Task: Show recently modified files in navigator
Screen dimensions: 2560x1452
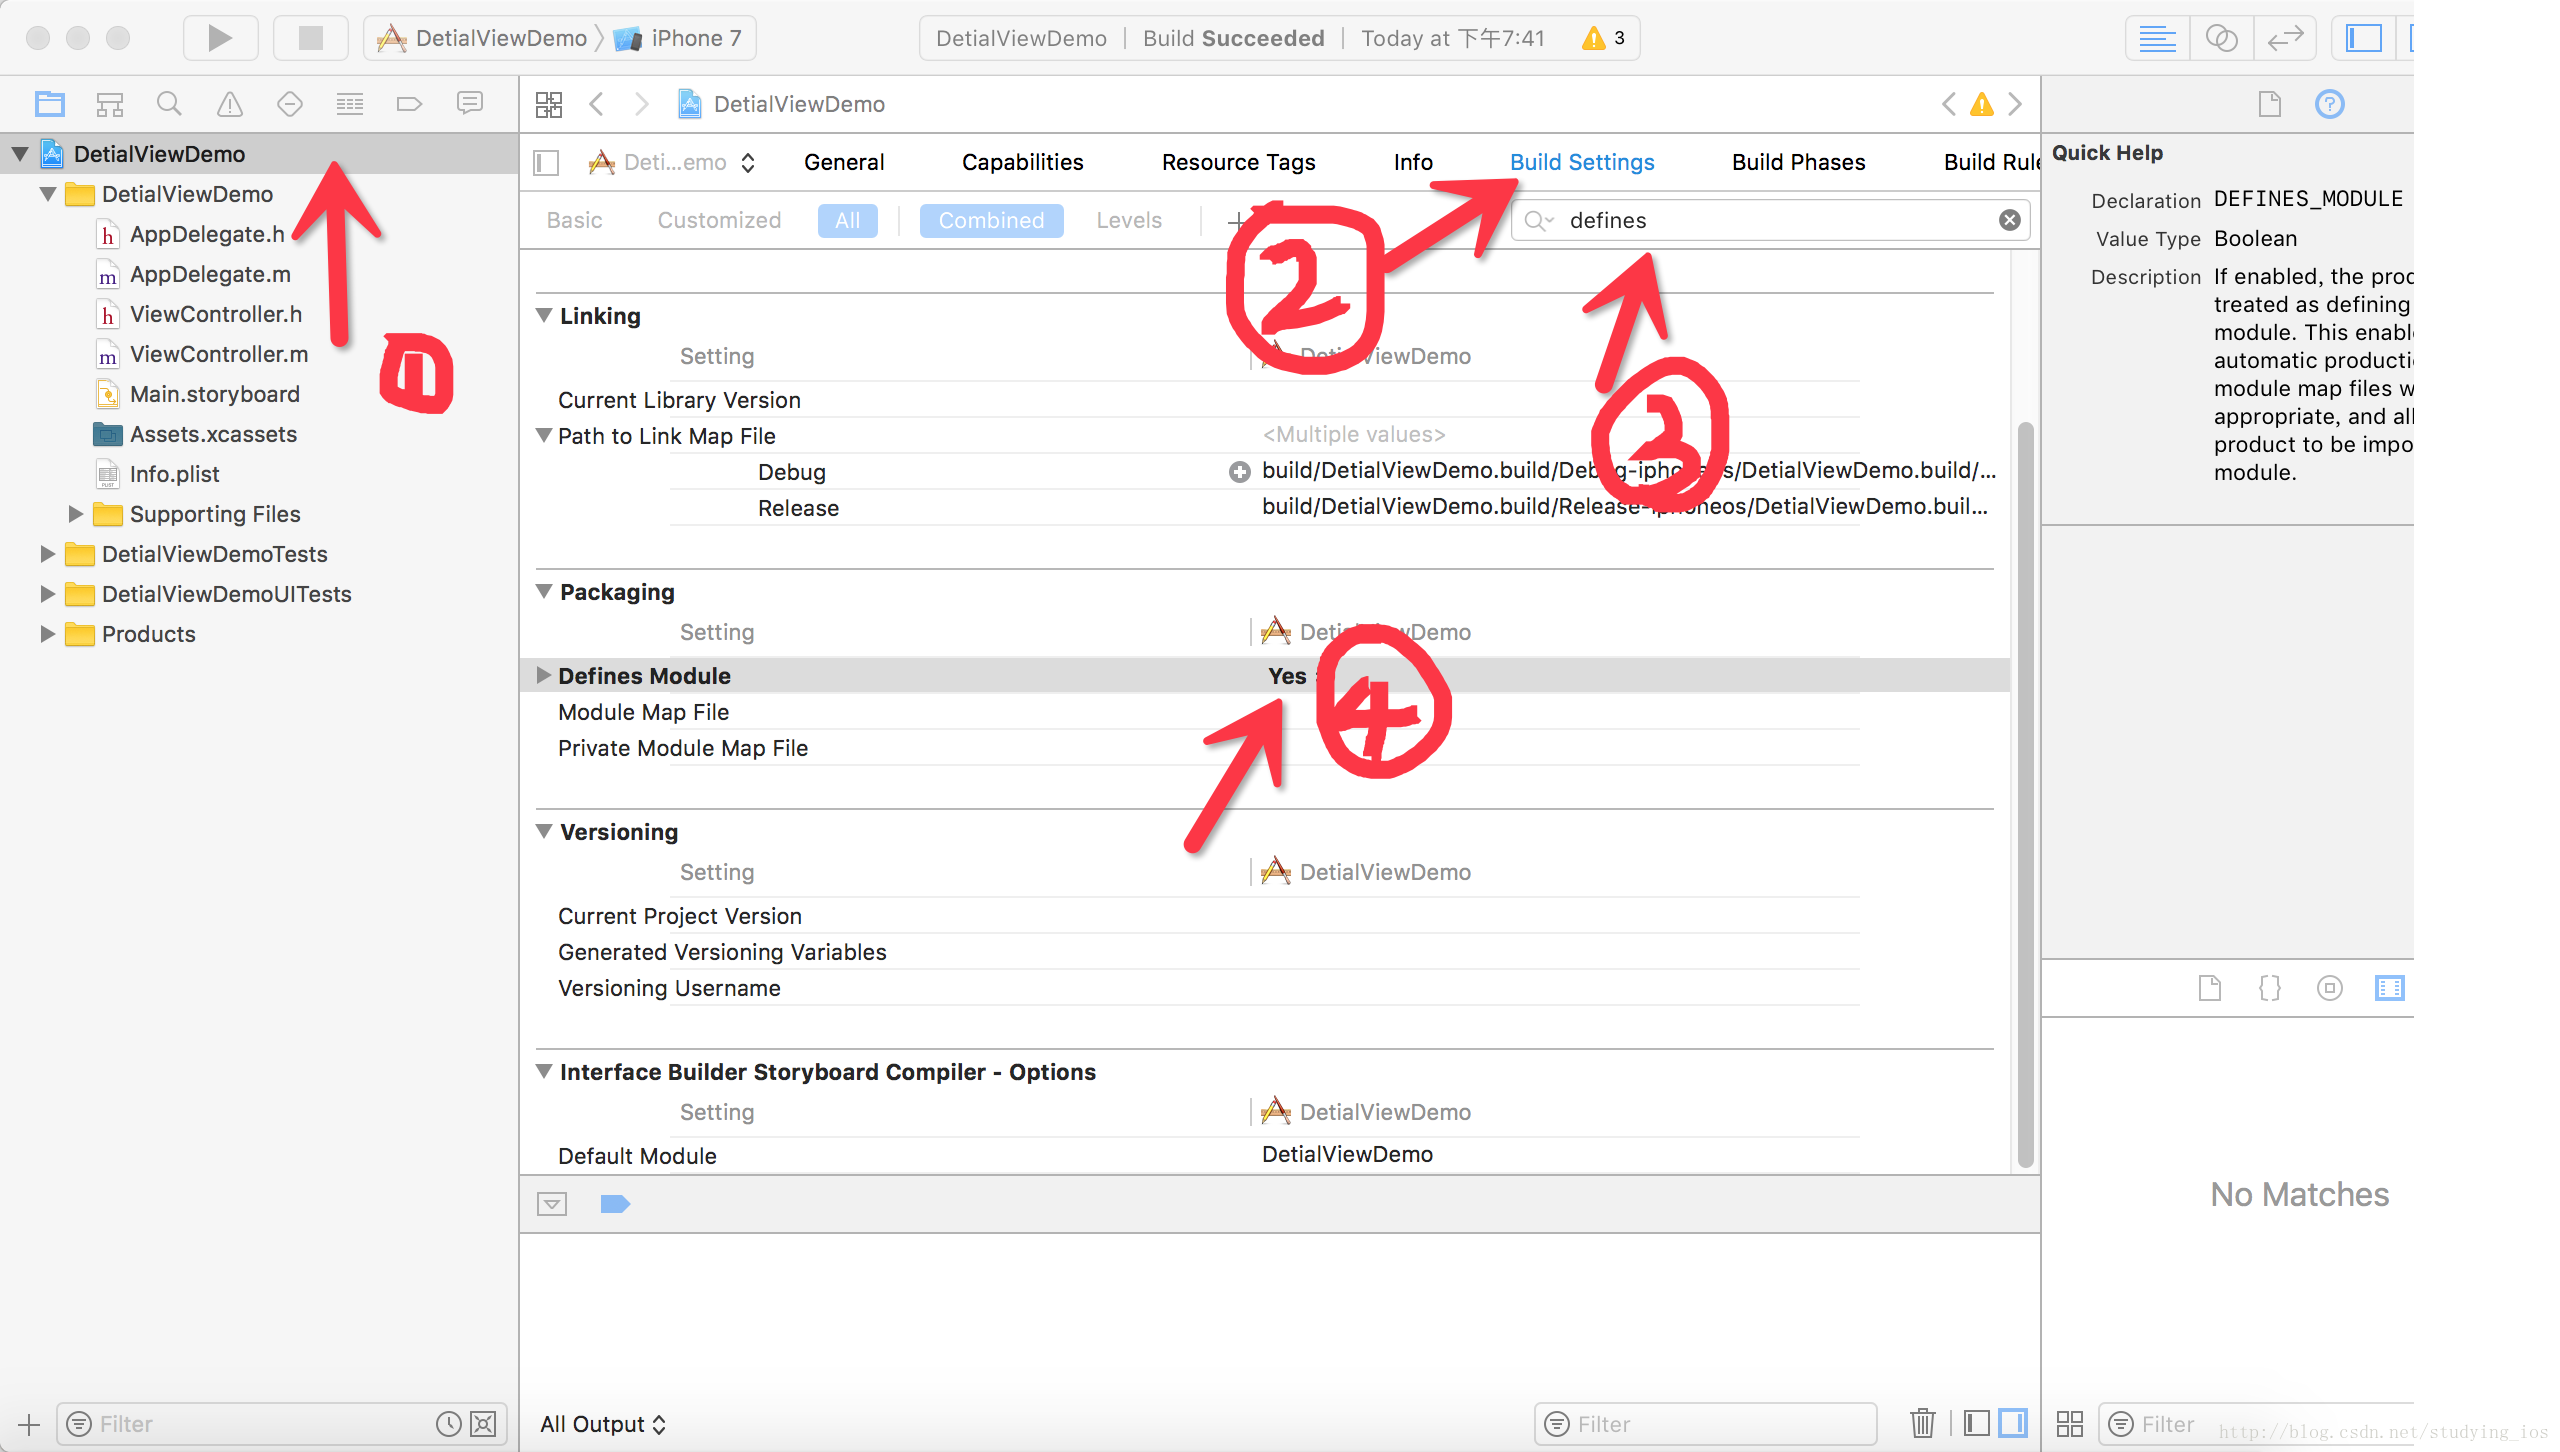Action: 449,1424
